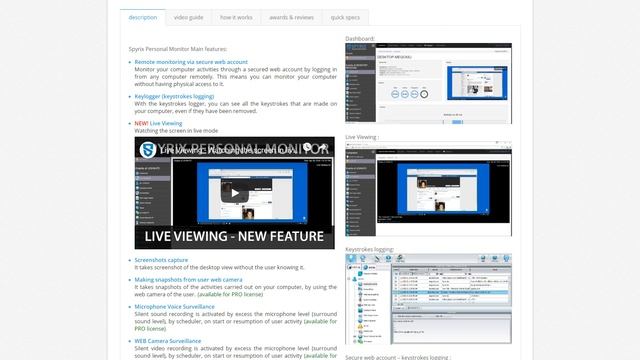The width and height of the screenshot is (640, 360).
Task: Go to the awards & reviews tab
Action: coord(291,18)
